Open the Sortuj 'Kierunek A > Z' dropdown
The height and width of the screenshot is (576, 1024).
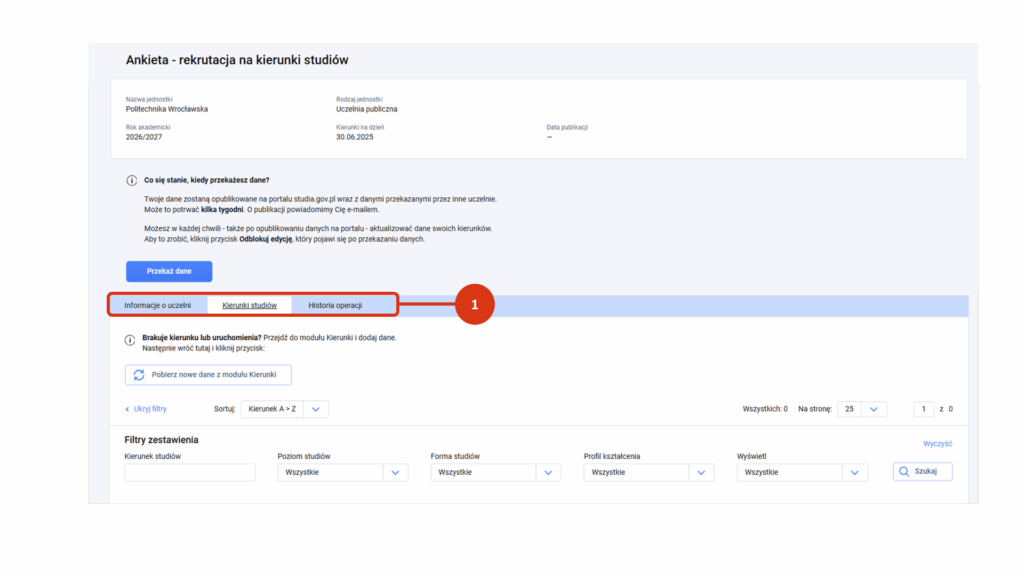[x=285, y=409]
